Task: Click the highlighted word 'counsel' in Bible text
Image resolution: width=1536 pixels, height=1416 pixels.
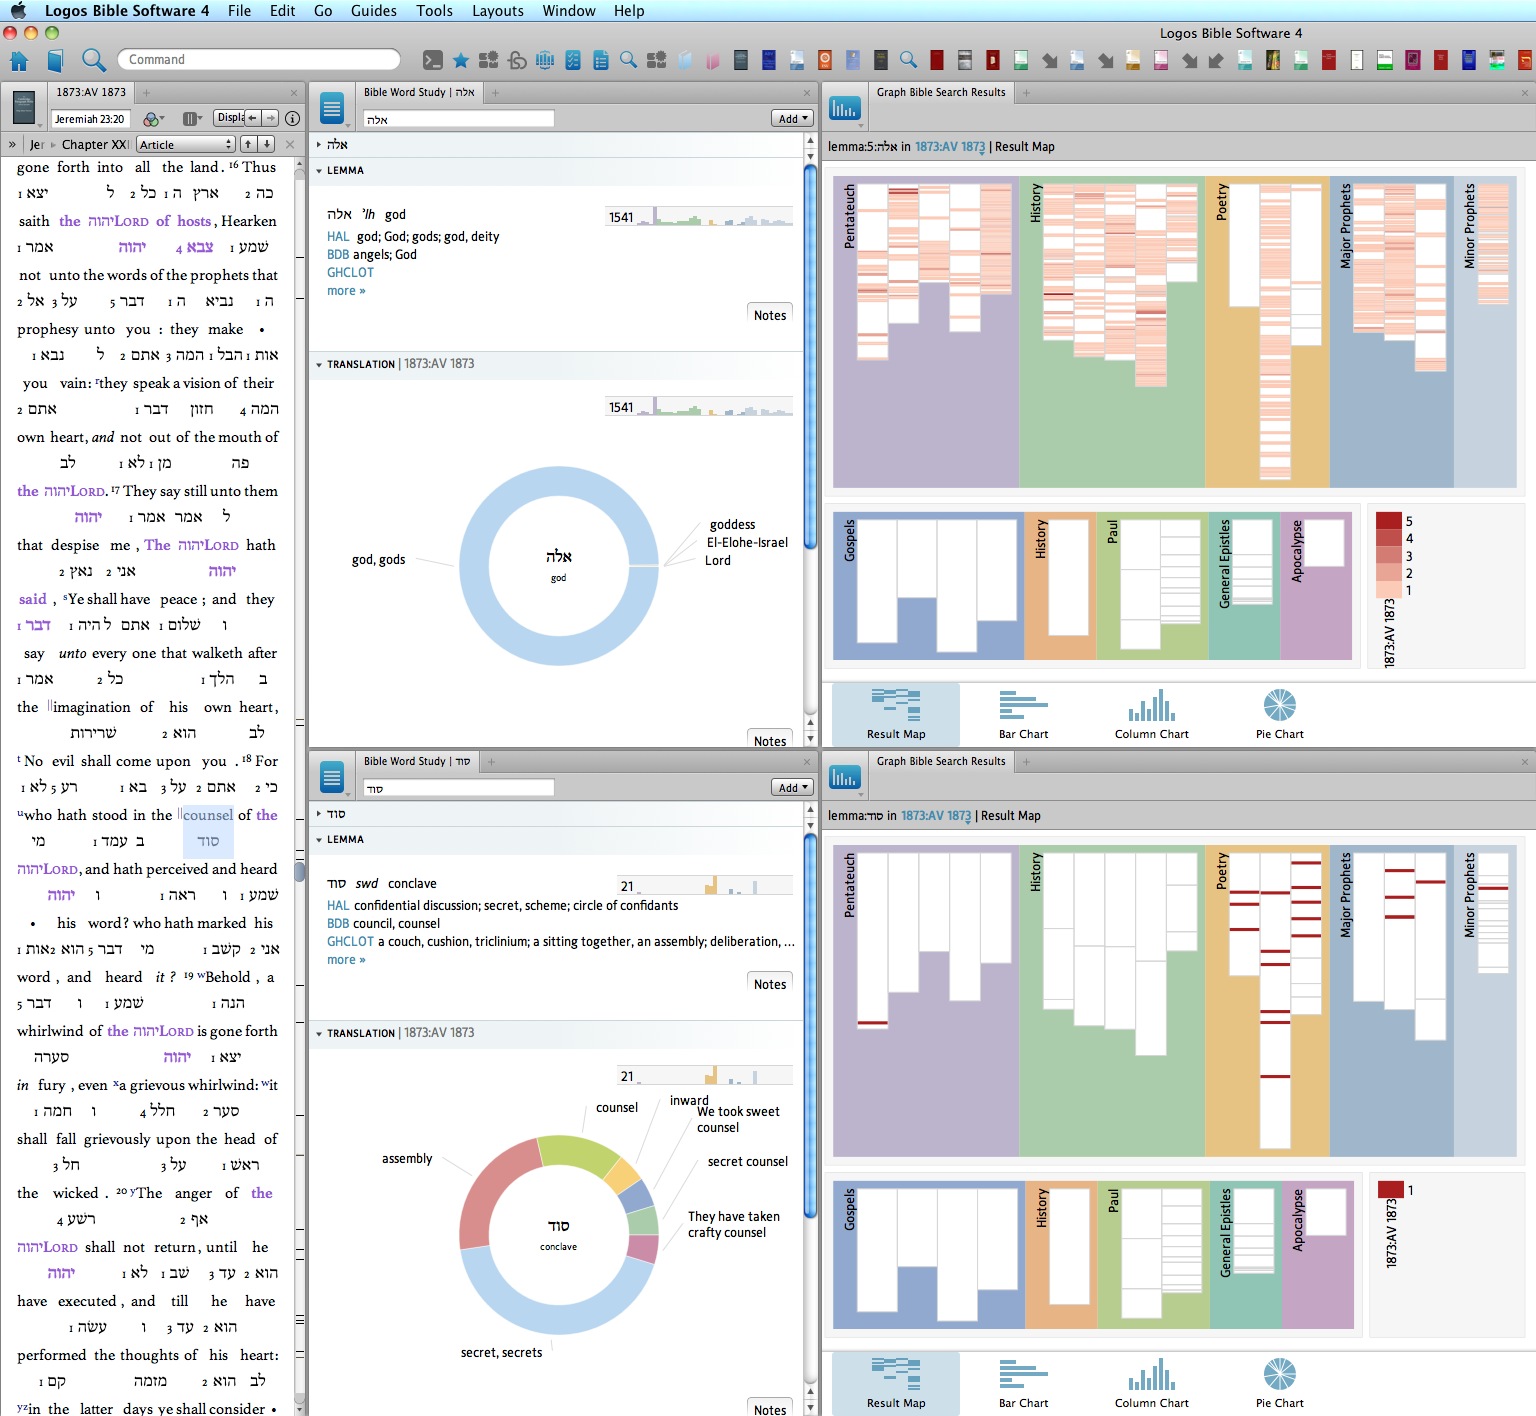Action: point(208,815)
